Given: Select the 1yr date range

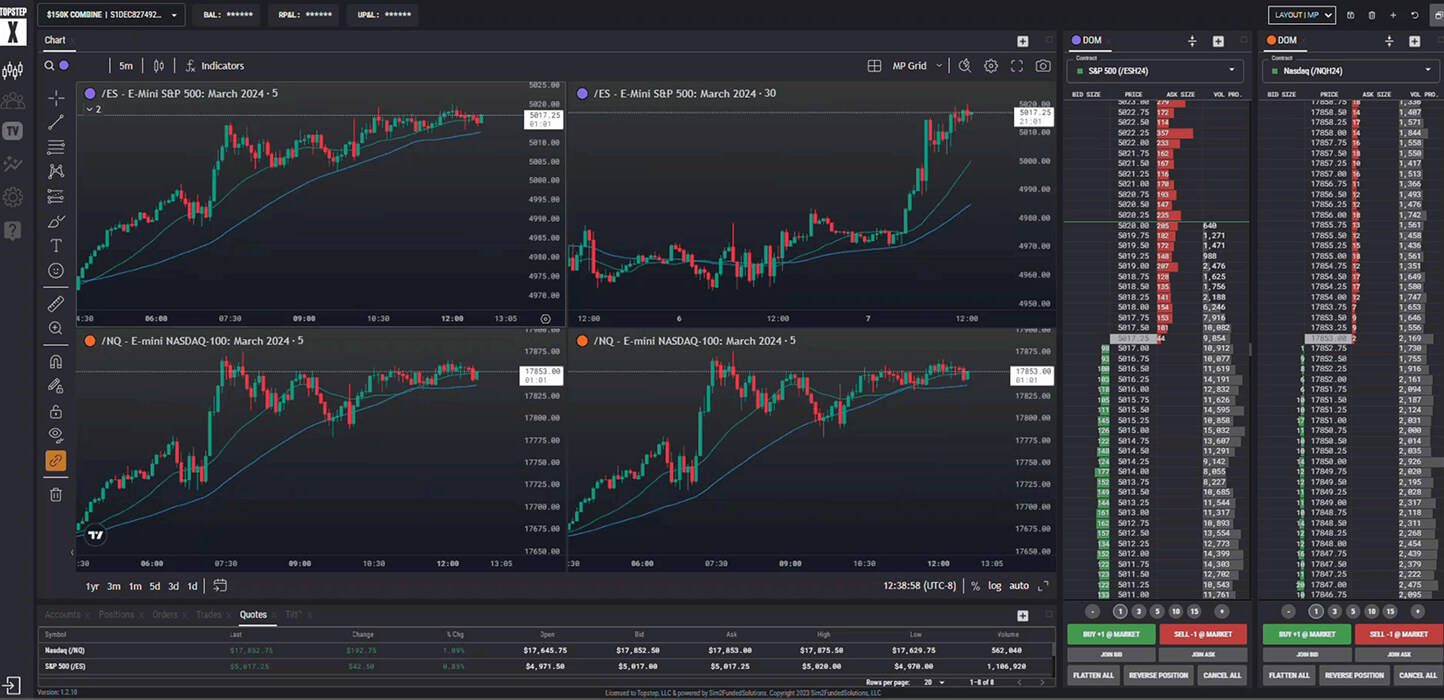Looking at the screenshot, I should [x=92, y=586].
